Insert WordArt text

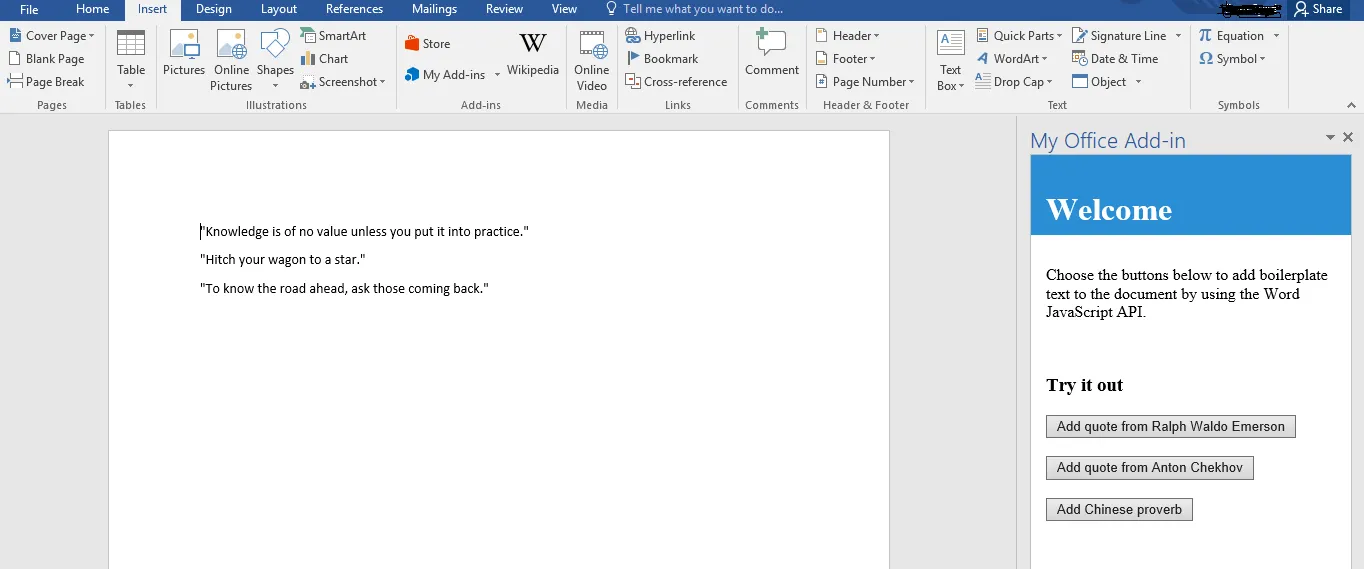(x=1012, y=58)
